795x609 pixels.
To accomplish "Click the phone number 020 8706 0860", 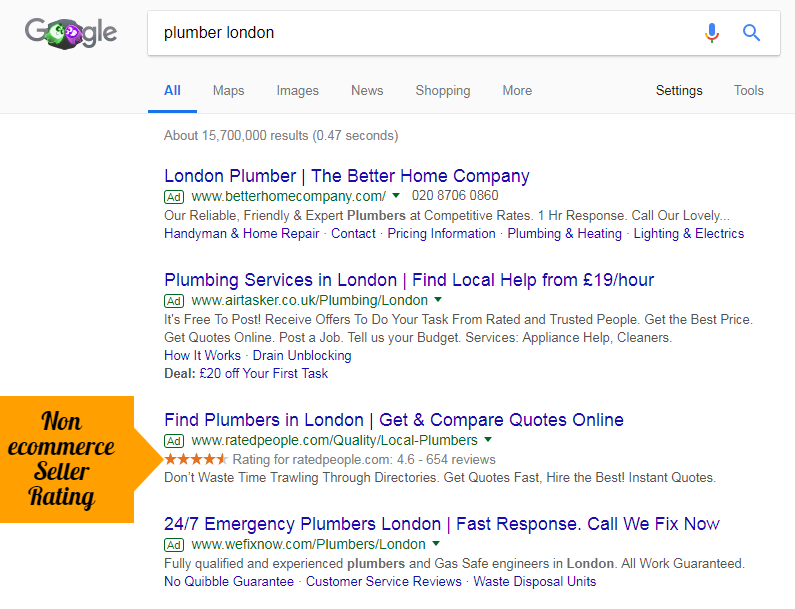I will (x=455, y=196).
